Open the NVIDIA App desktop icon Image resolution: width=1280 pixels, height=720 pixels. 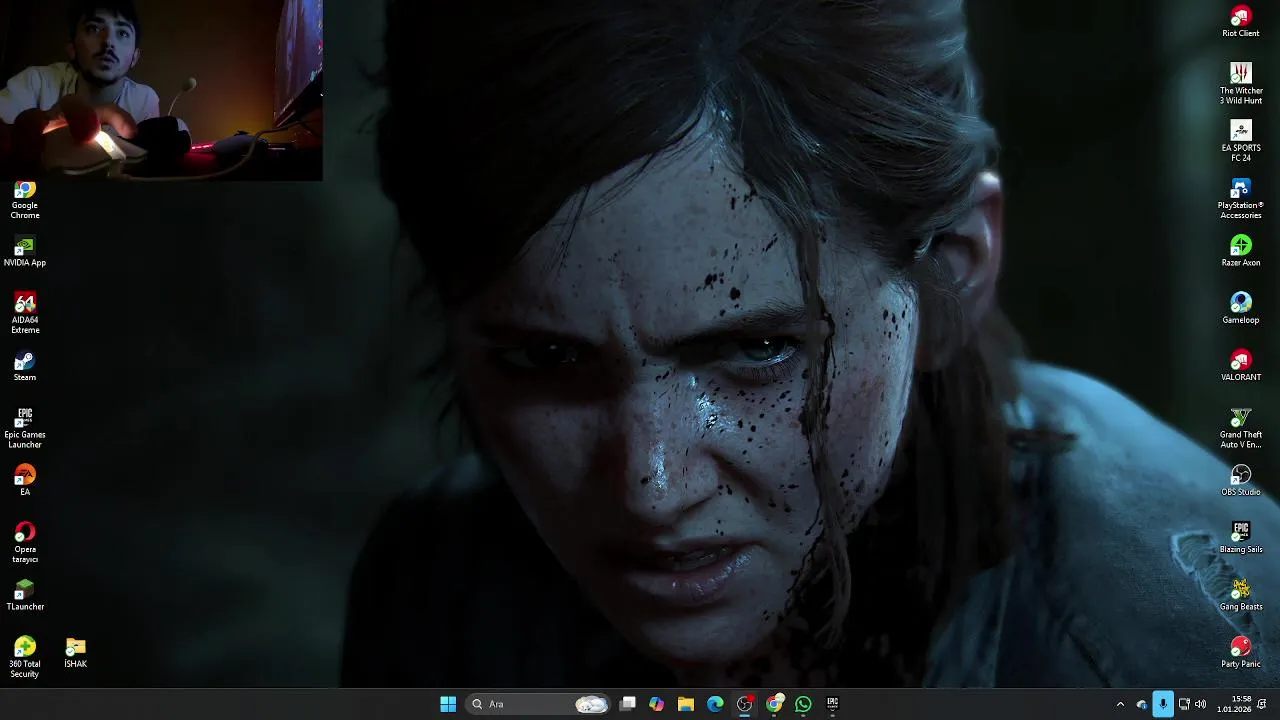point(25,252)
